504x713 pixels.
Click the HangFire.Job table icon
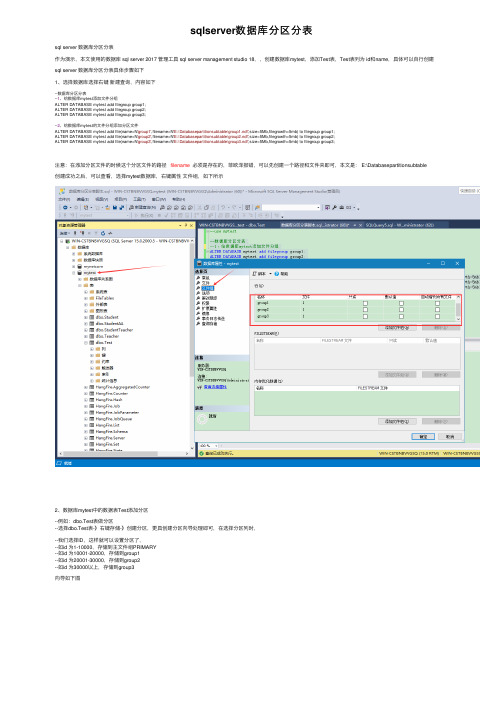coord(91,407)
